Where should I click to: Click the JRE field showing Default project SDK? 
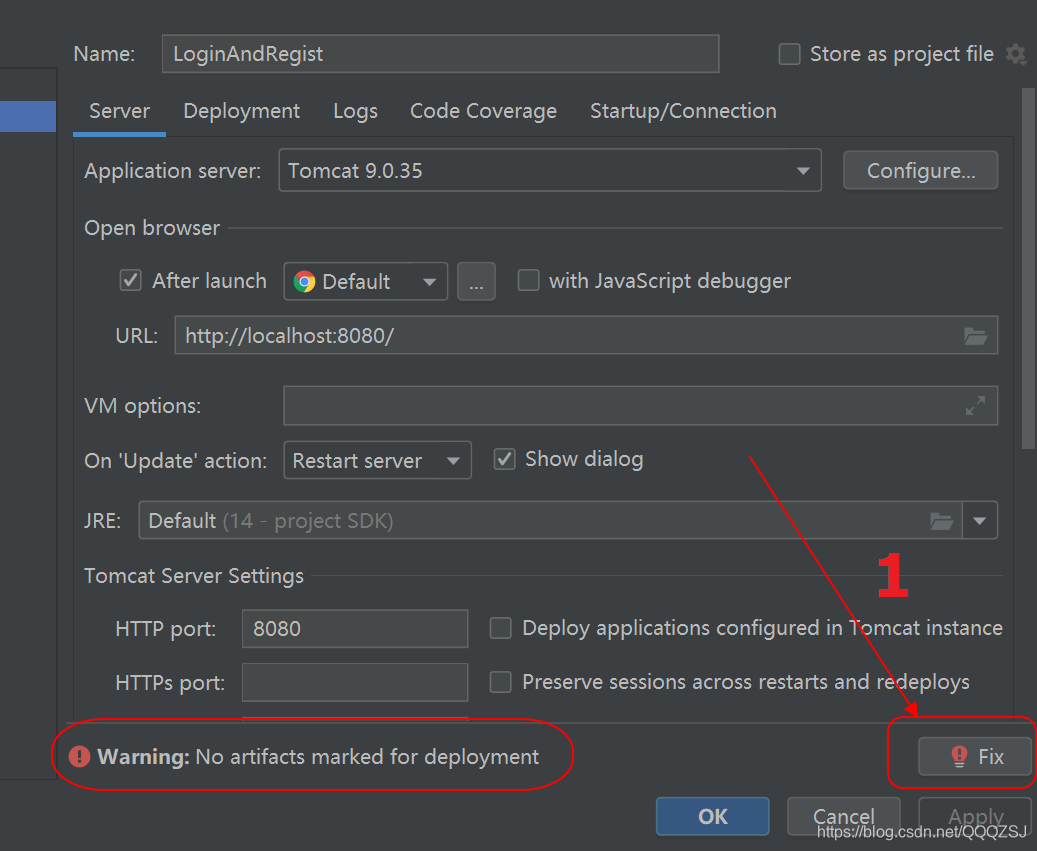click(550, 521)
